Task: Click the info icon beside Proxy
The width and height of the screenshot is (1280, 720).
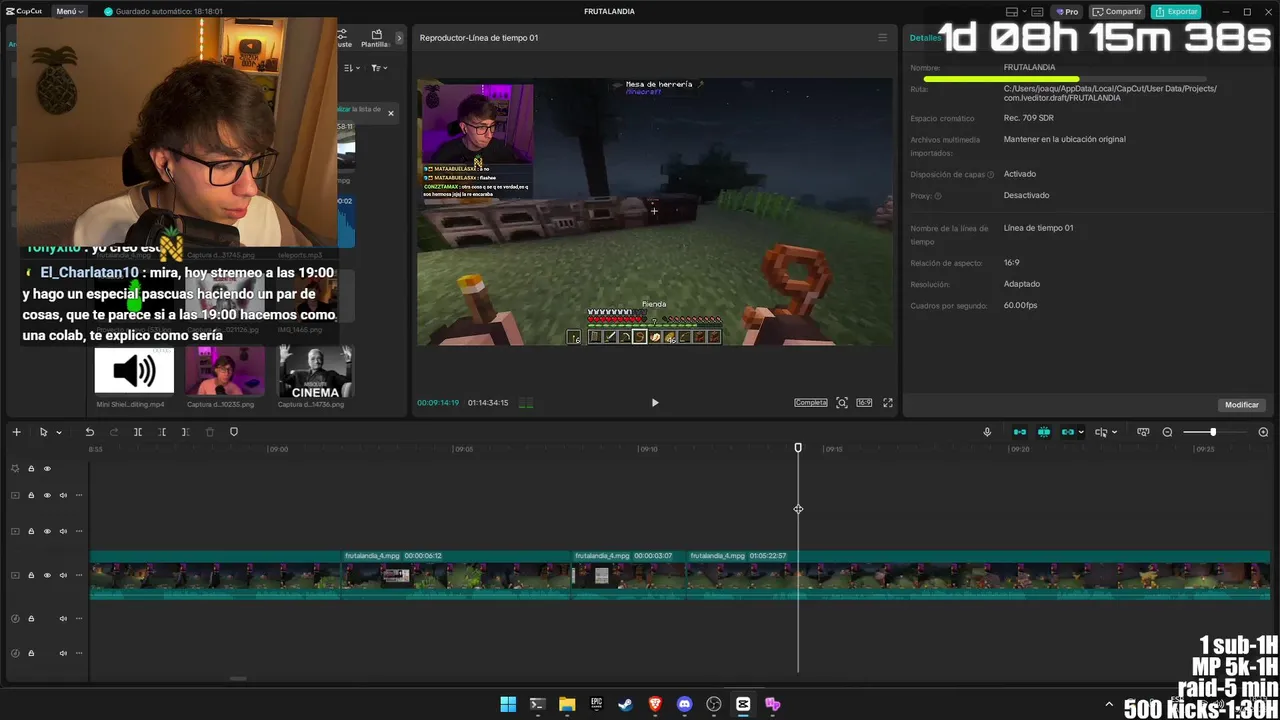Action: [938, 196]
